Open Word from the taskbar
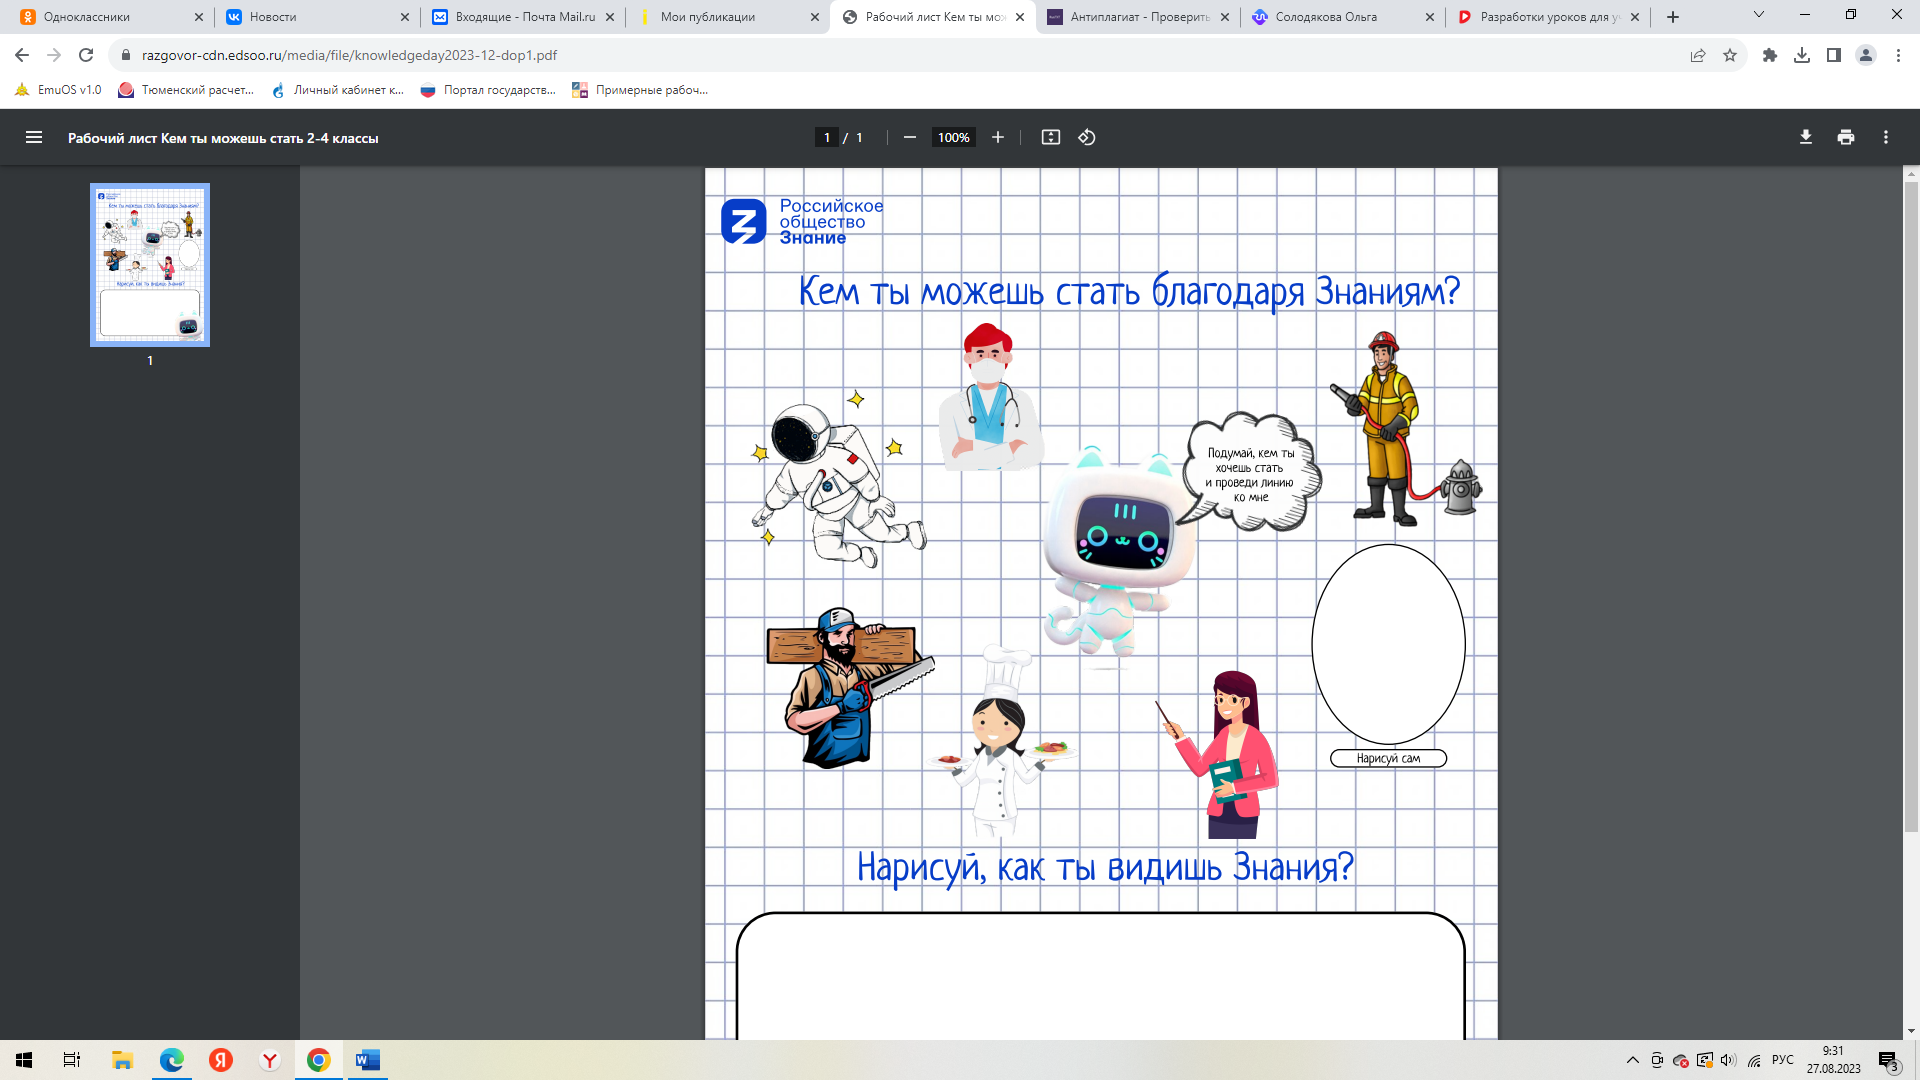 pyautogui.click(x=367, y=1060)
